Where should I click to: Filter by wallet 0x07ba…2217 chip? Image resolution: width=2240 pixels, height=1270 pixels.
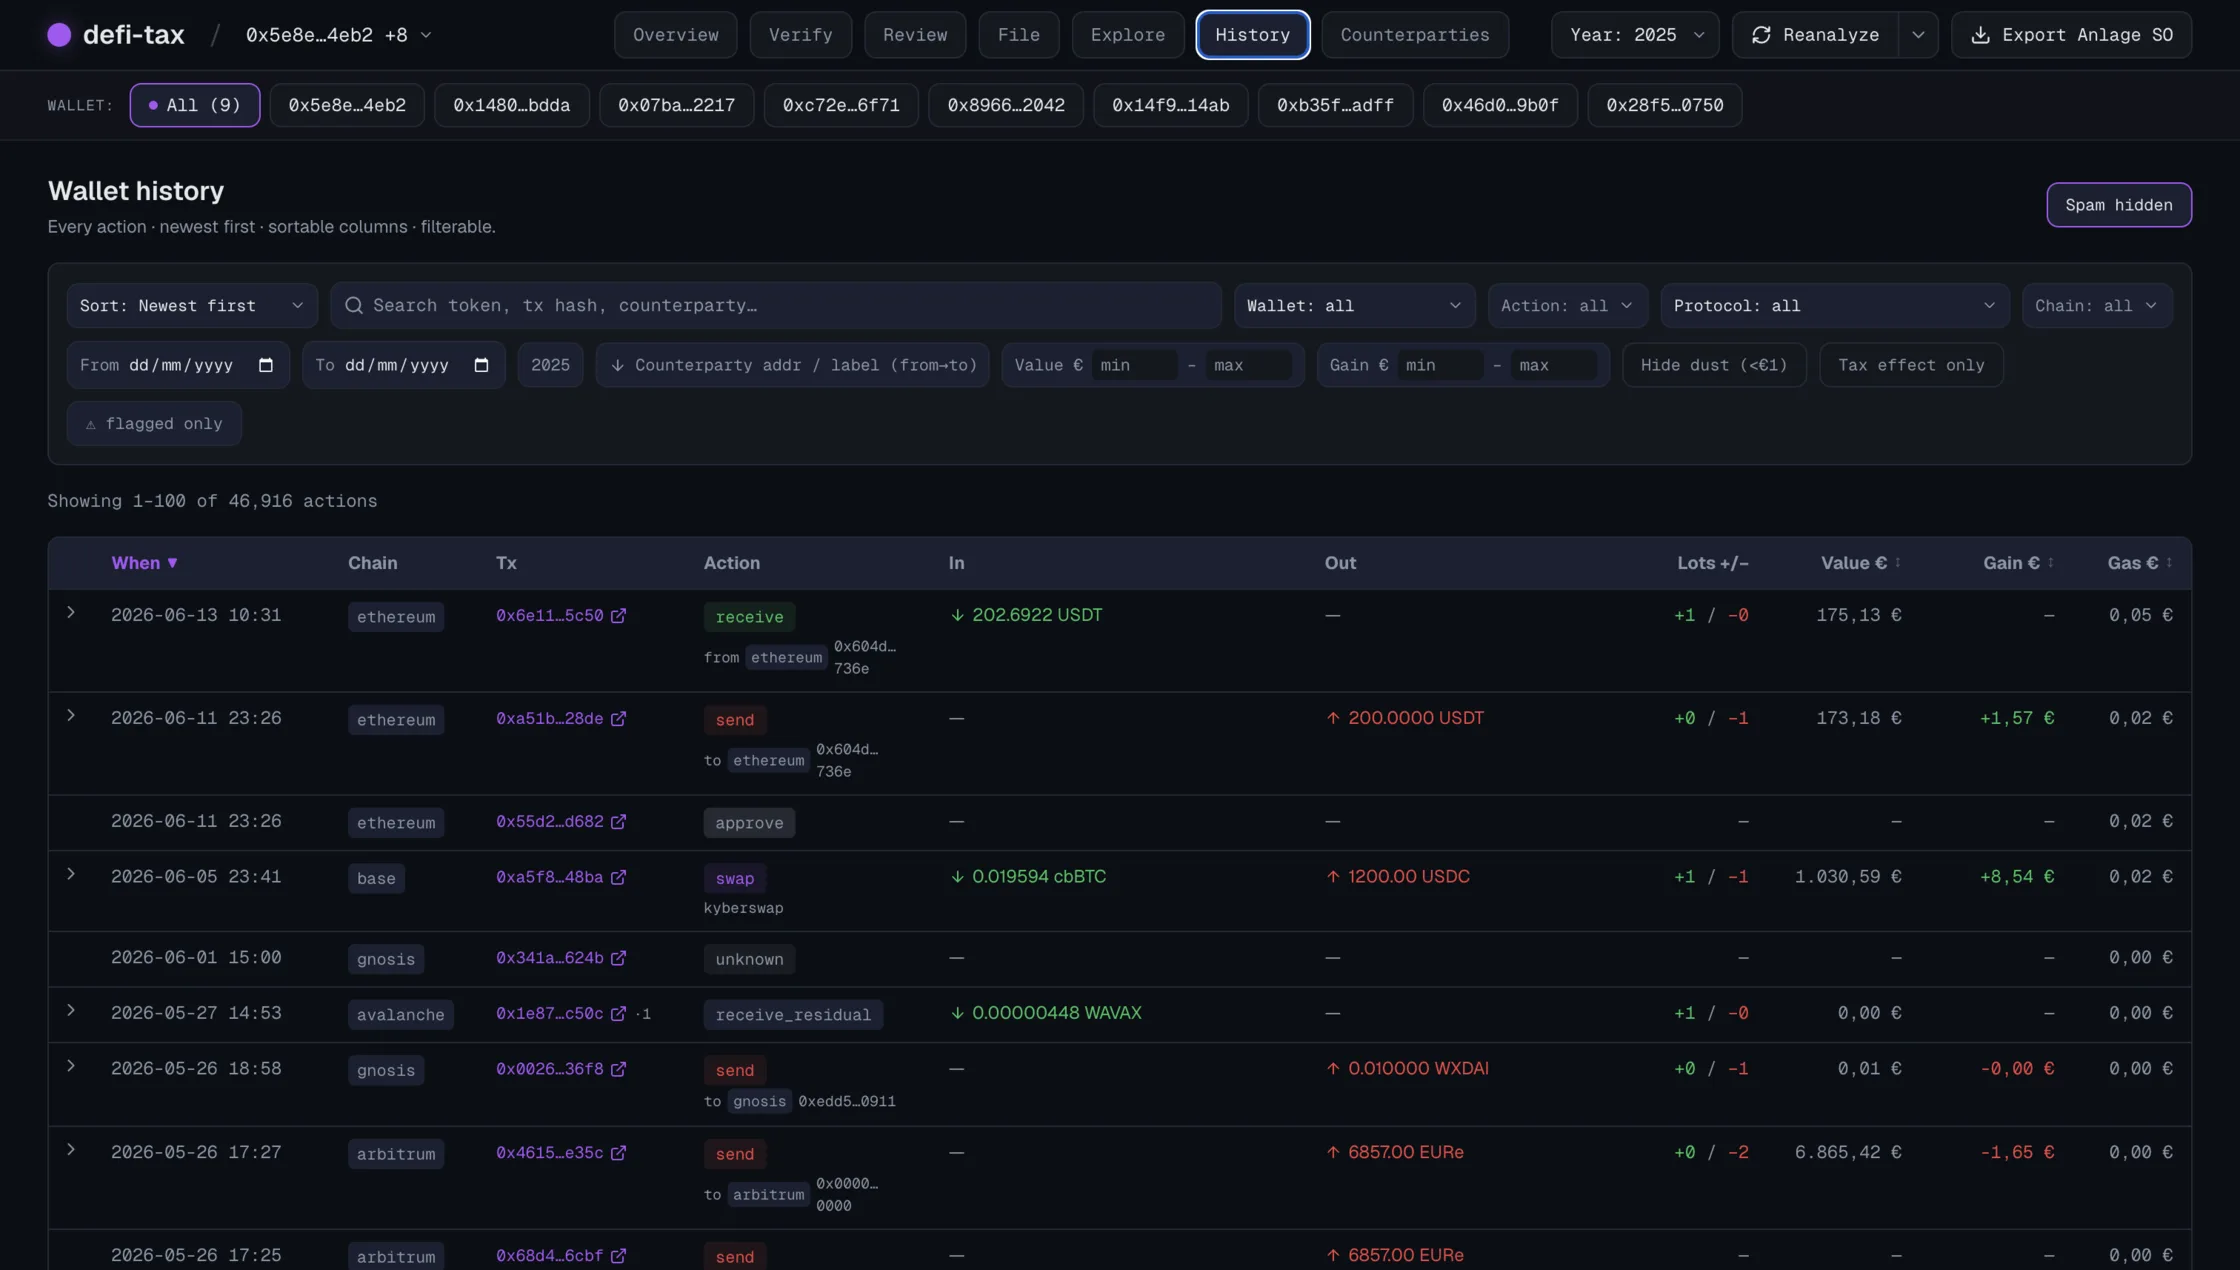[x=676, y=105]
